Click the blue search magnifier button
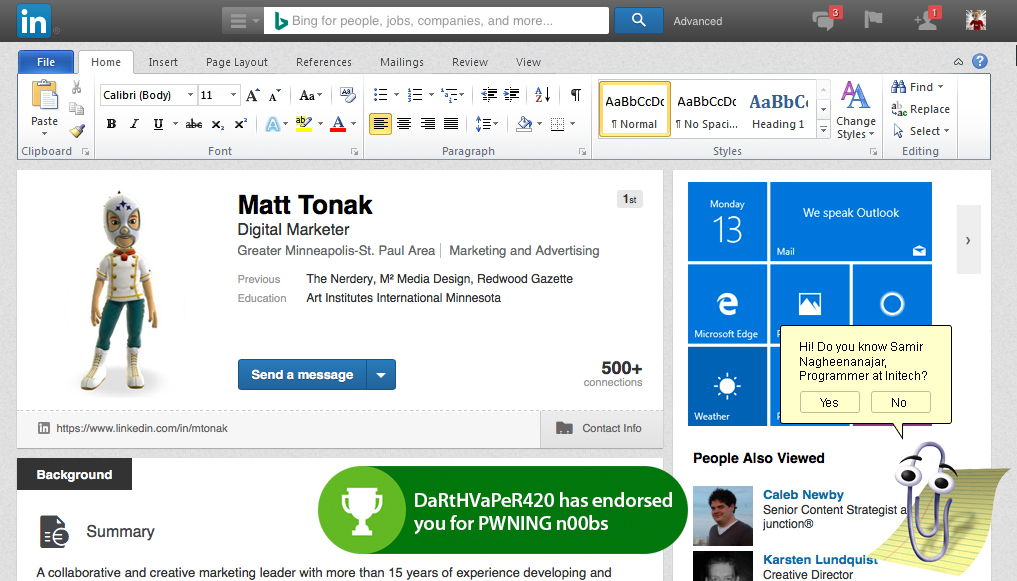This screenshot has width=1017, height=581. tap(638, 20)
